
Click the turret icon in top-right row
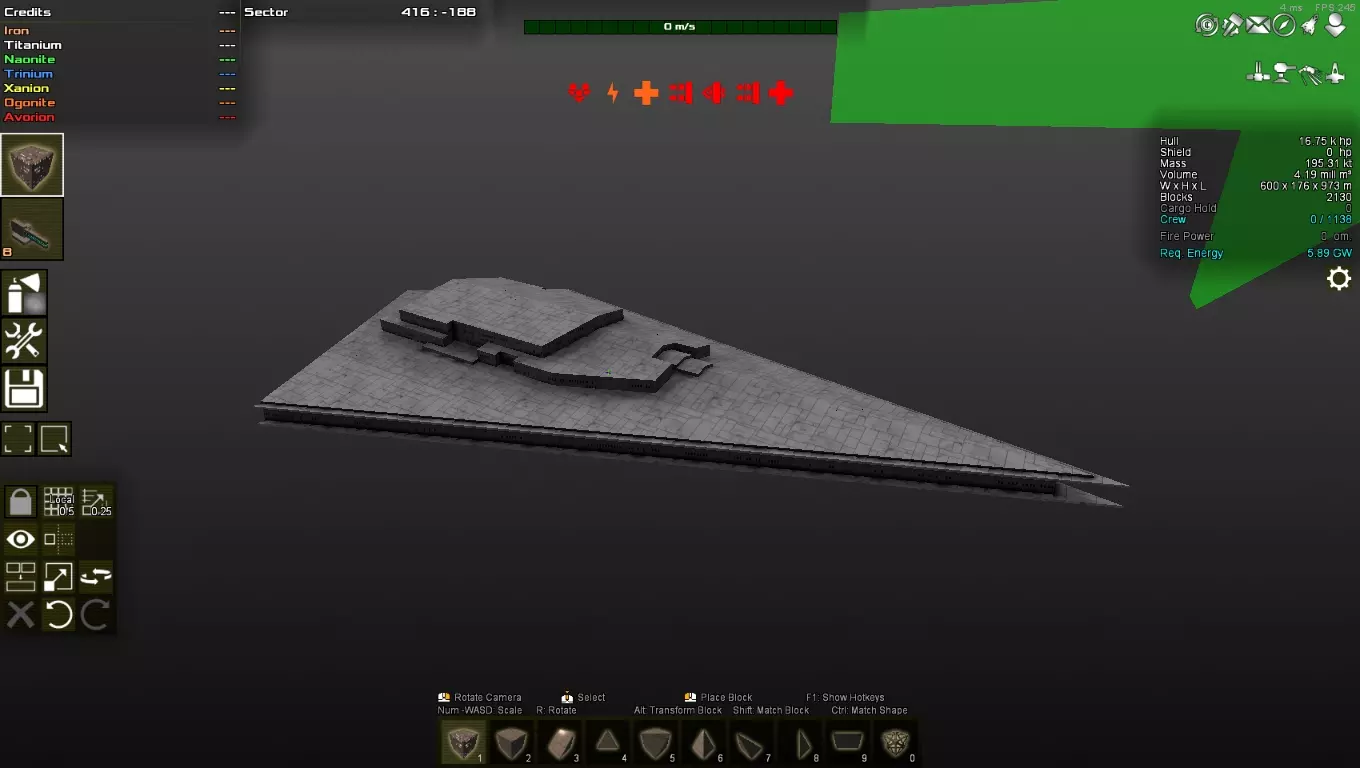pos(1284,73)
